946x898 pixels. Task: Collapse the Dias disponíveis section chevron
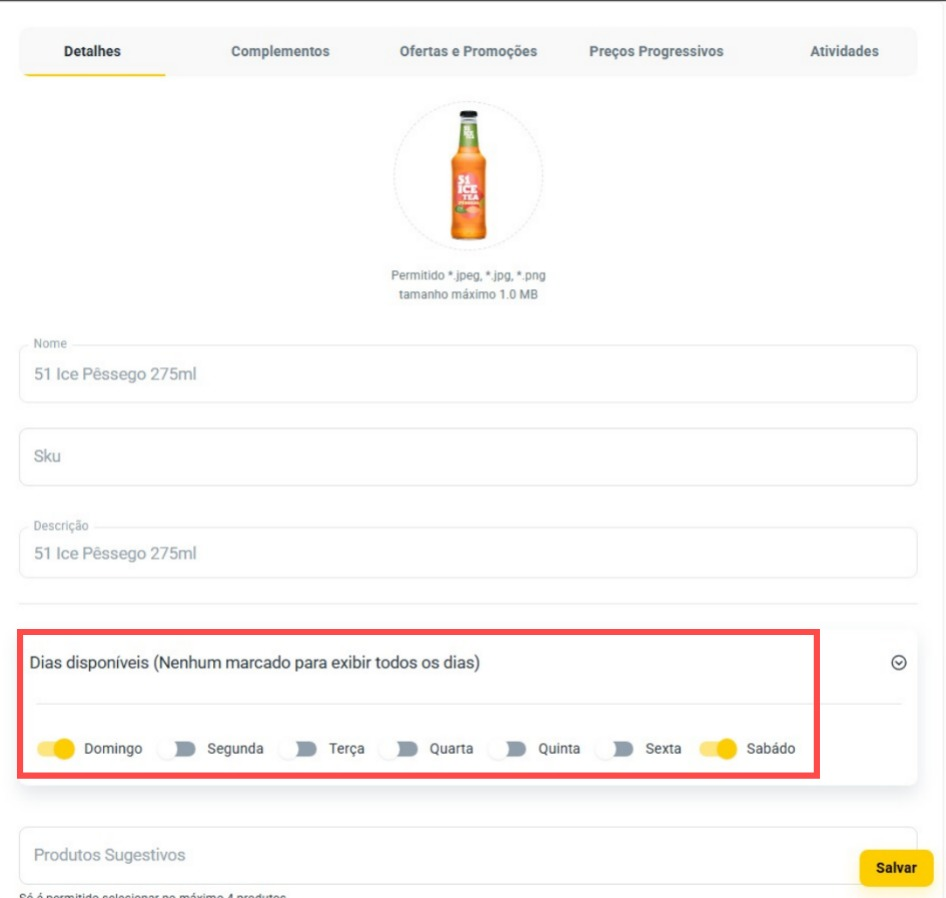pyautogui.click(x=898, y=662)
